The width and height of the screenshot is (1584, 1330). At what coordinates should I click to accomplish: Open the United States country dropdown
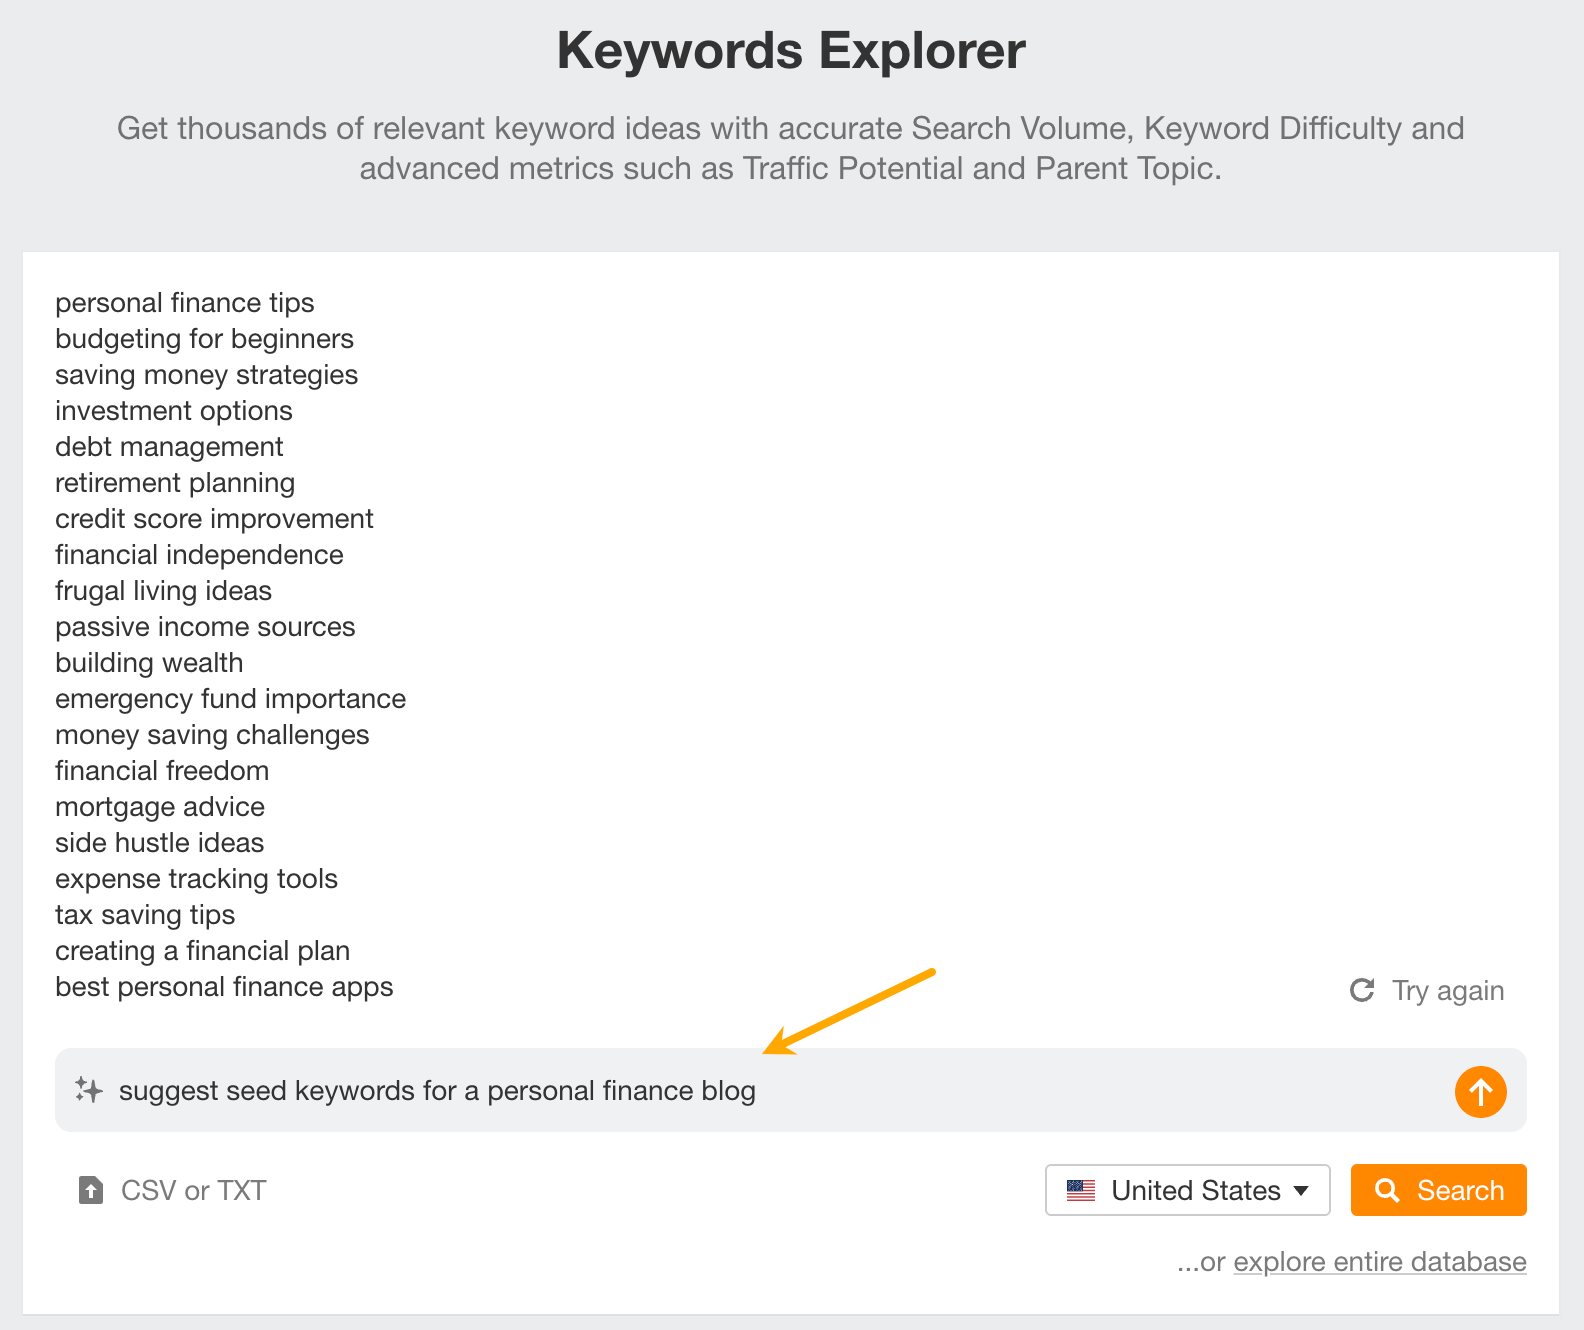tap(1186, 1190)
